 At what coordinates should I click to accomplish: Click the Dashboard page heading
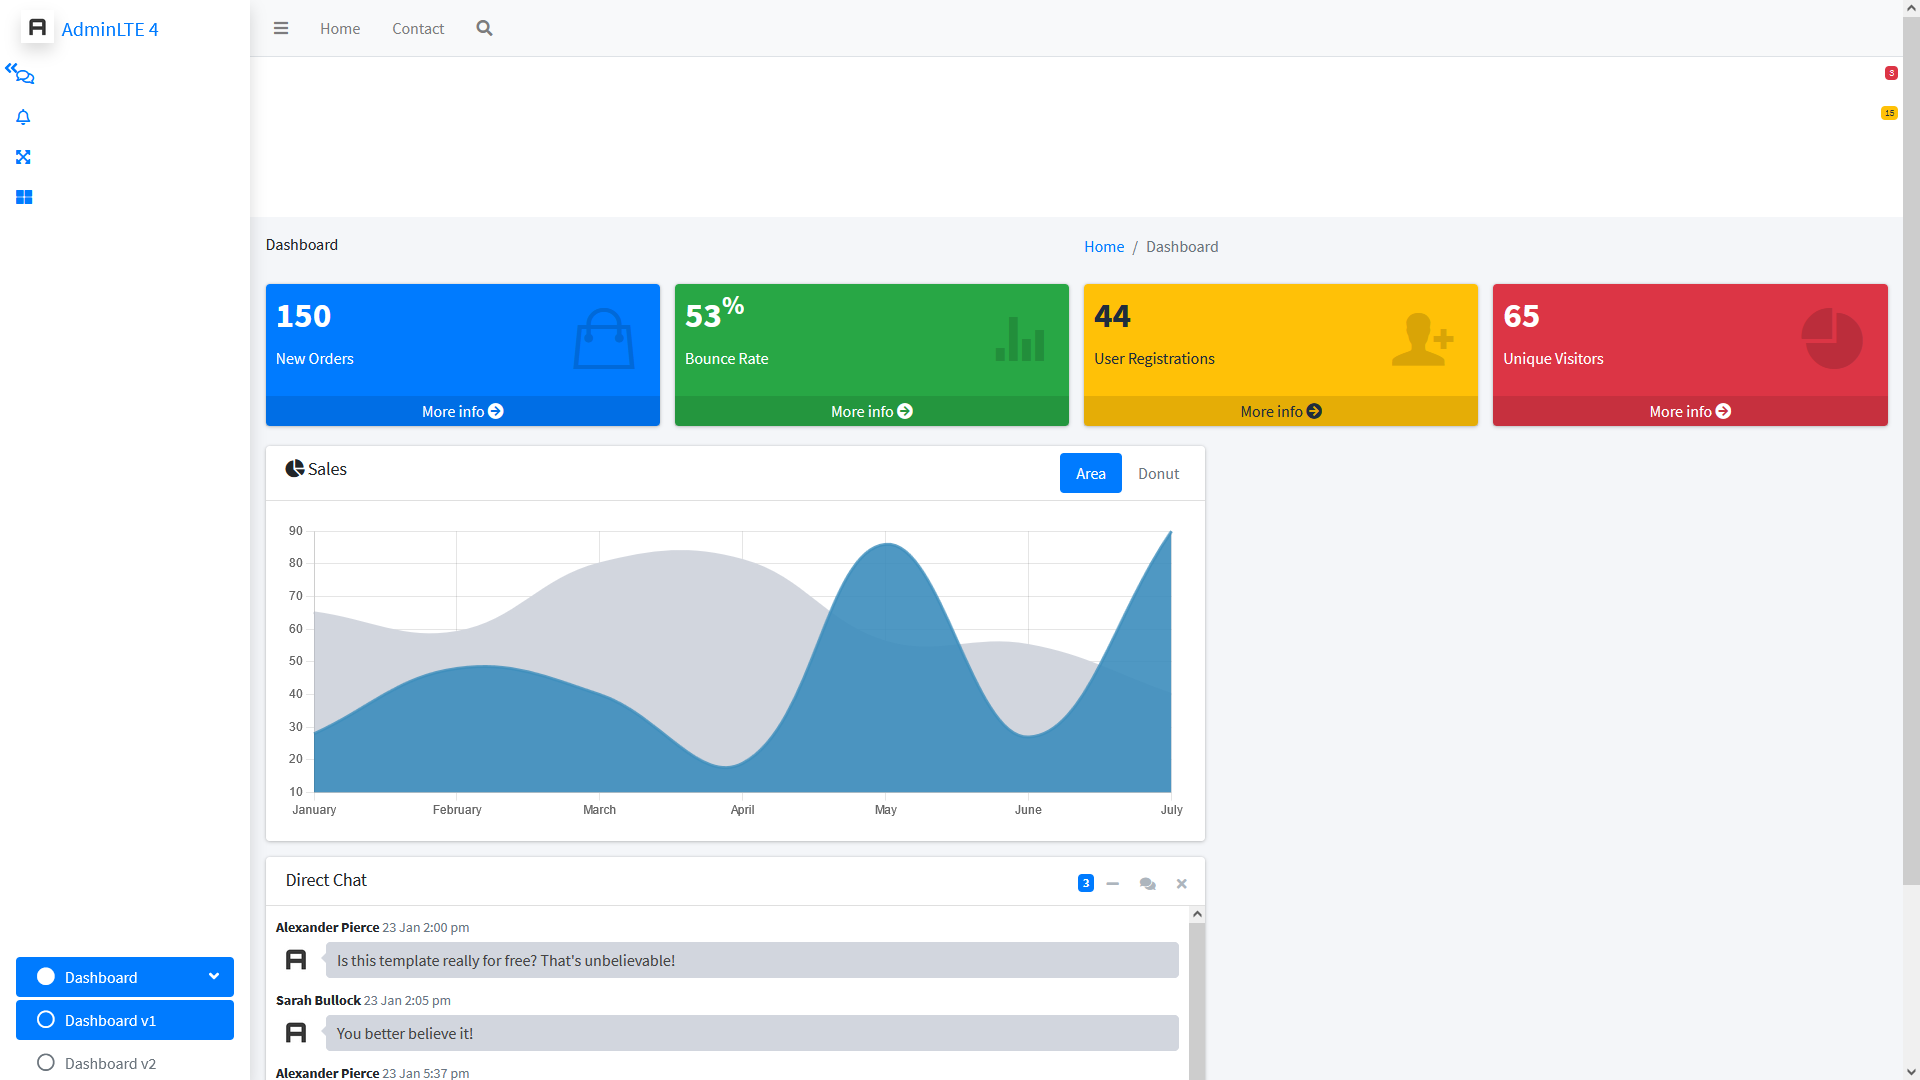click(x=302, y=244)
